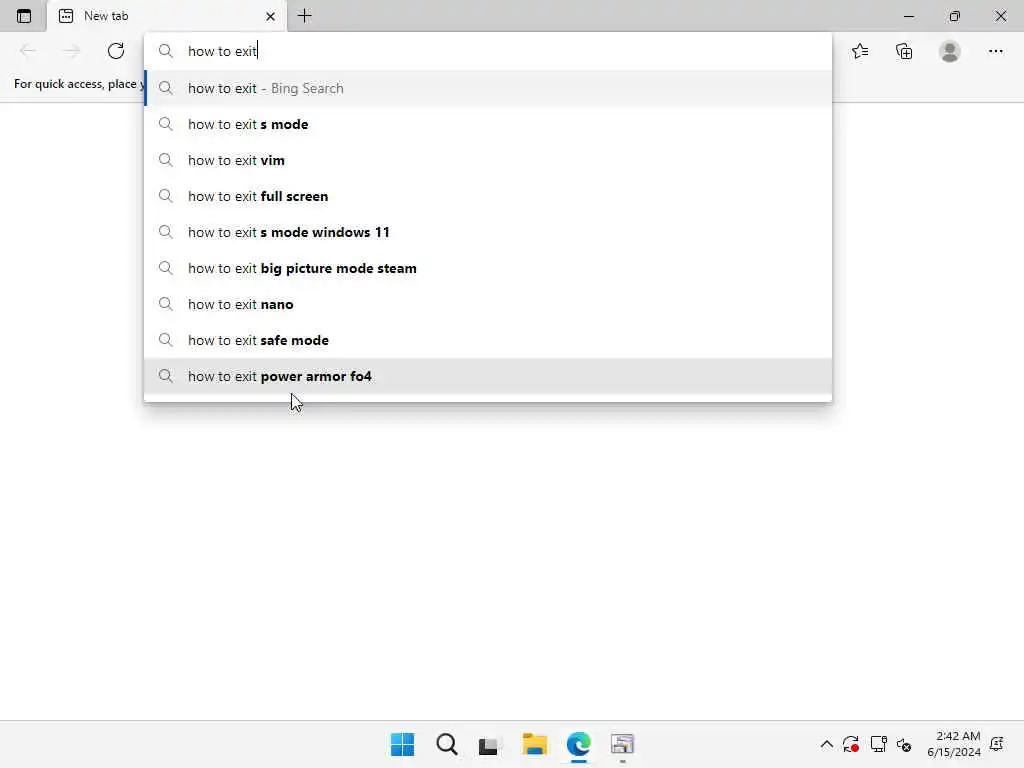Click the Back navigation arrow
The image size is (1024, 768).
tap(27, 51)
